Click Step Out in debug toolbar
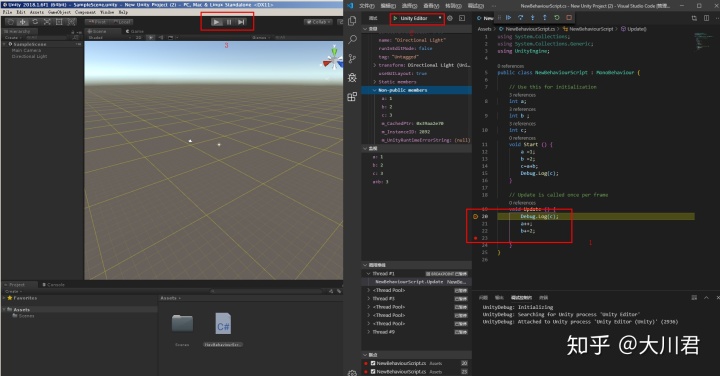 [545, 18]
